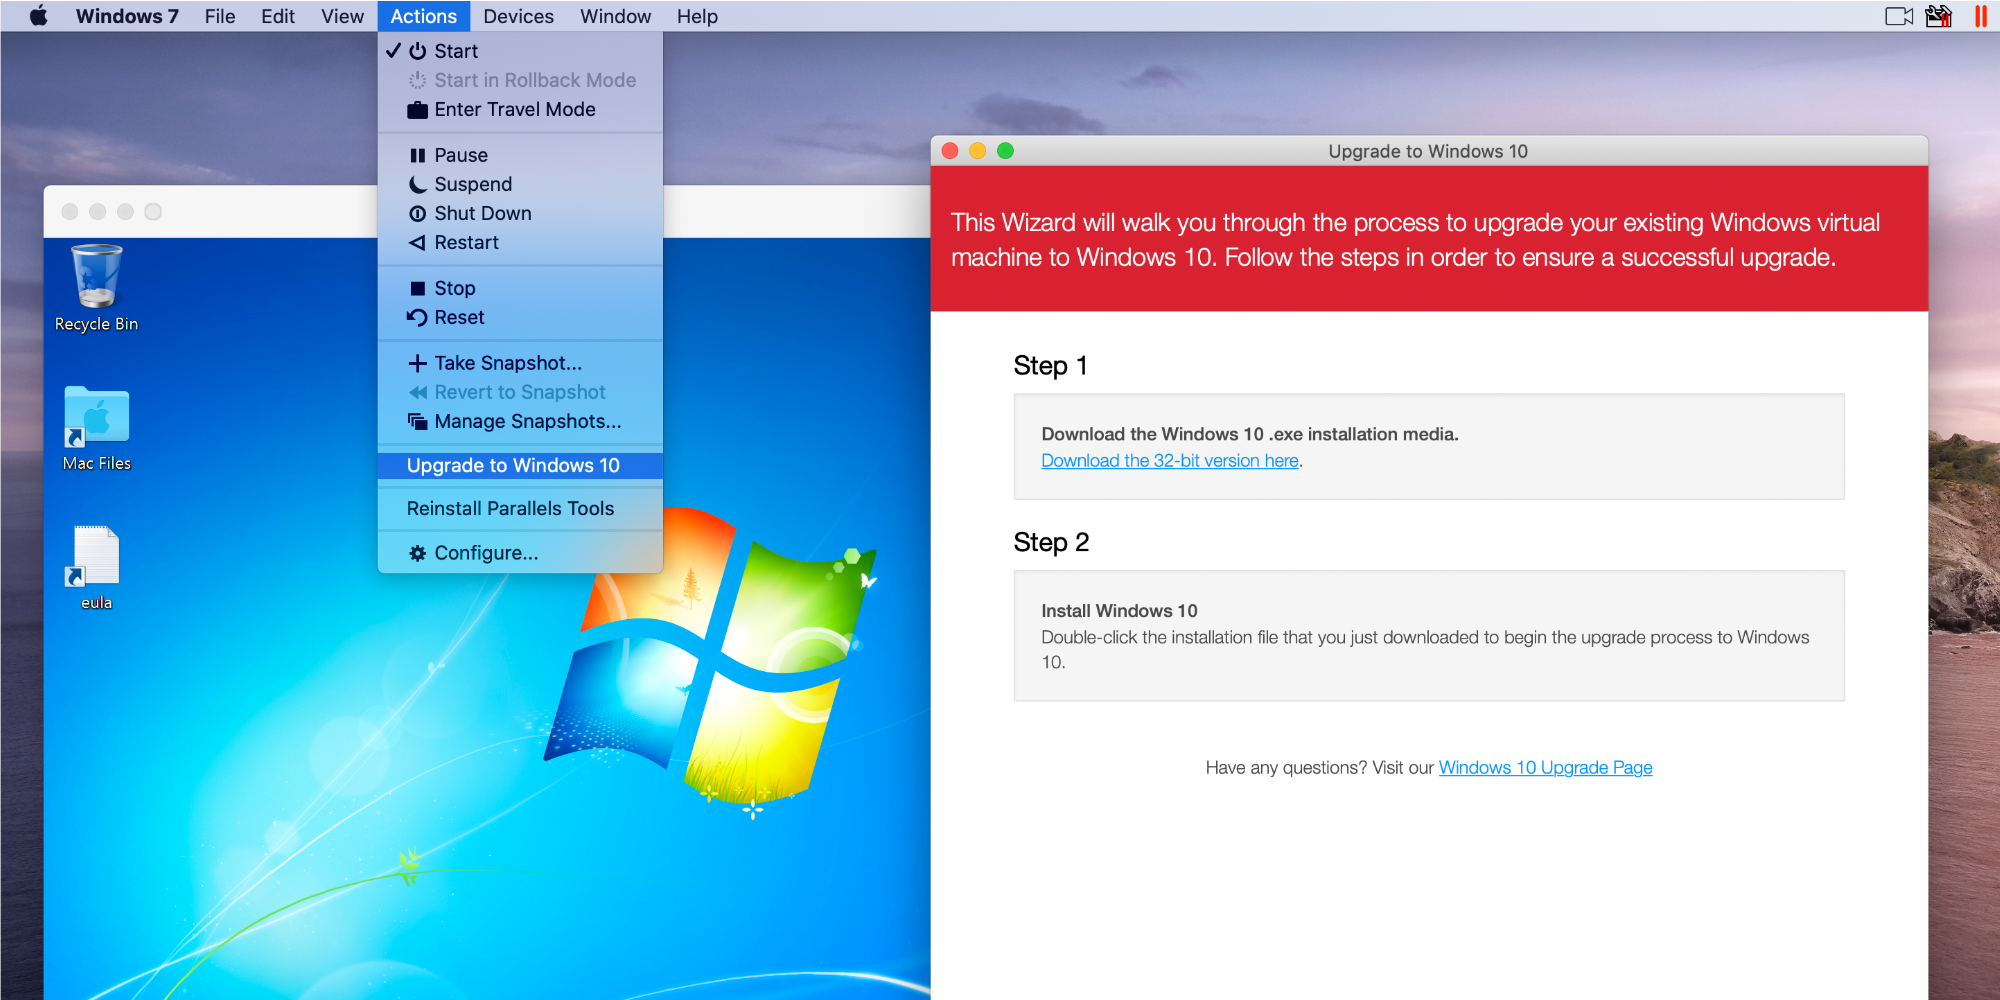The height and width of the screenshot is (1000, 2000).
Task: Click the Parallels Tools toolbox status icon
Action: coord(1938,15)
